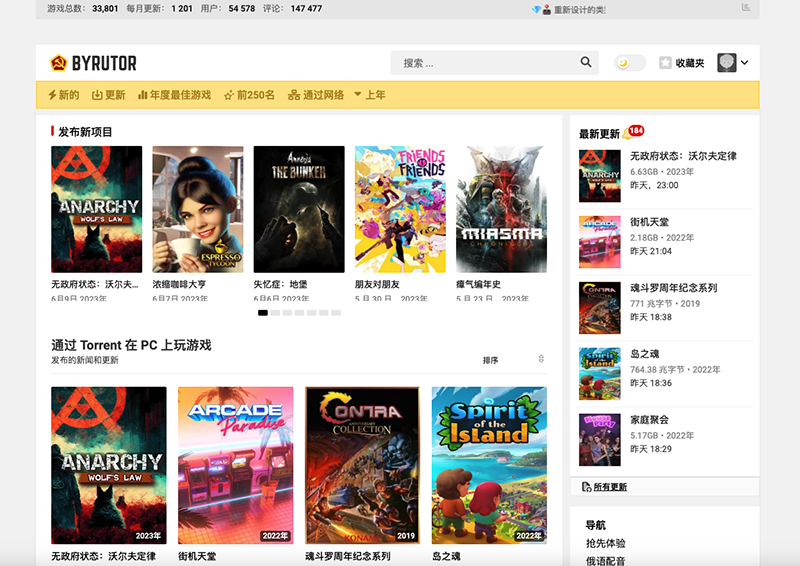Click the lightning icon beside 新的

[x=52, y=95]
